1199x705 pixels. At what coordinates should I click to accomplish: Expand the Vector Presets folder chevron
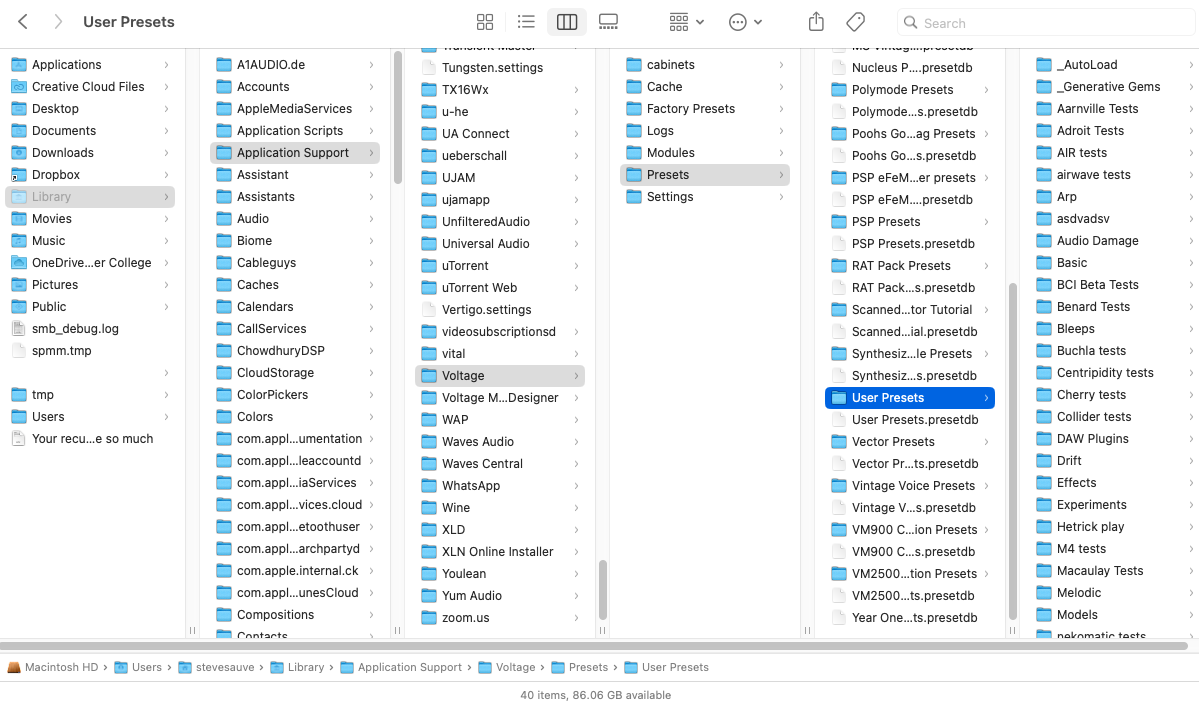pos(986,442)
